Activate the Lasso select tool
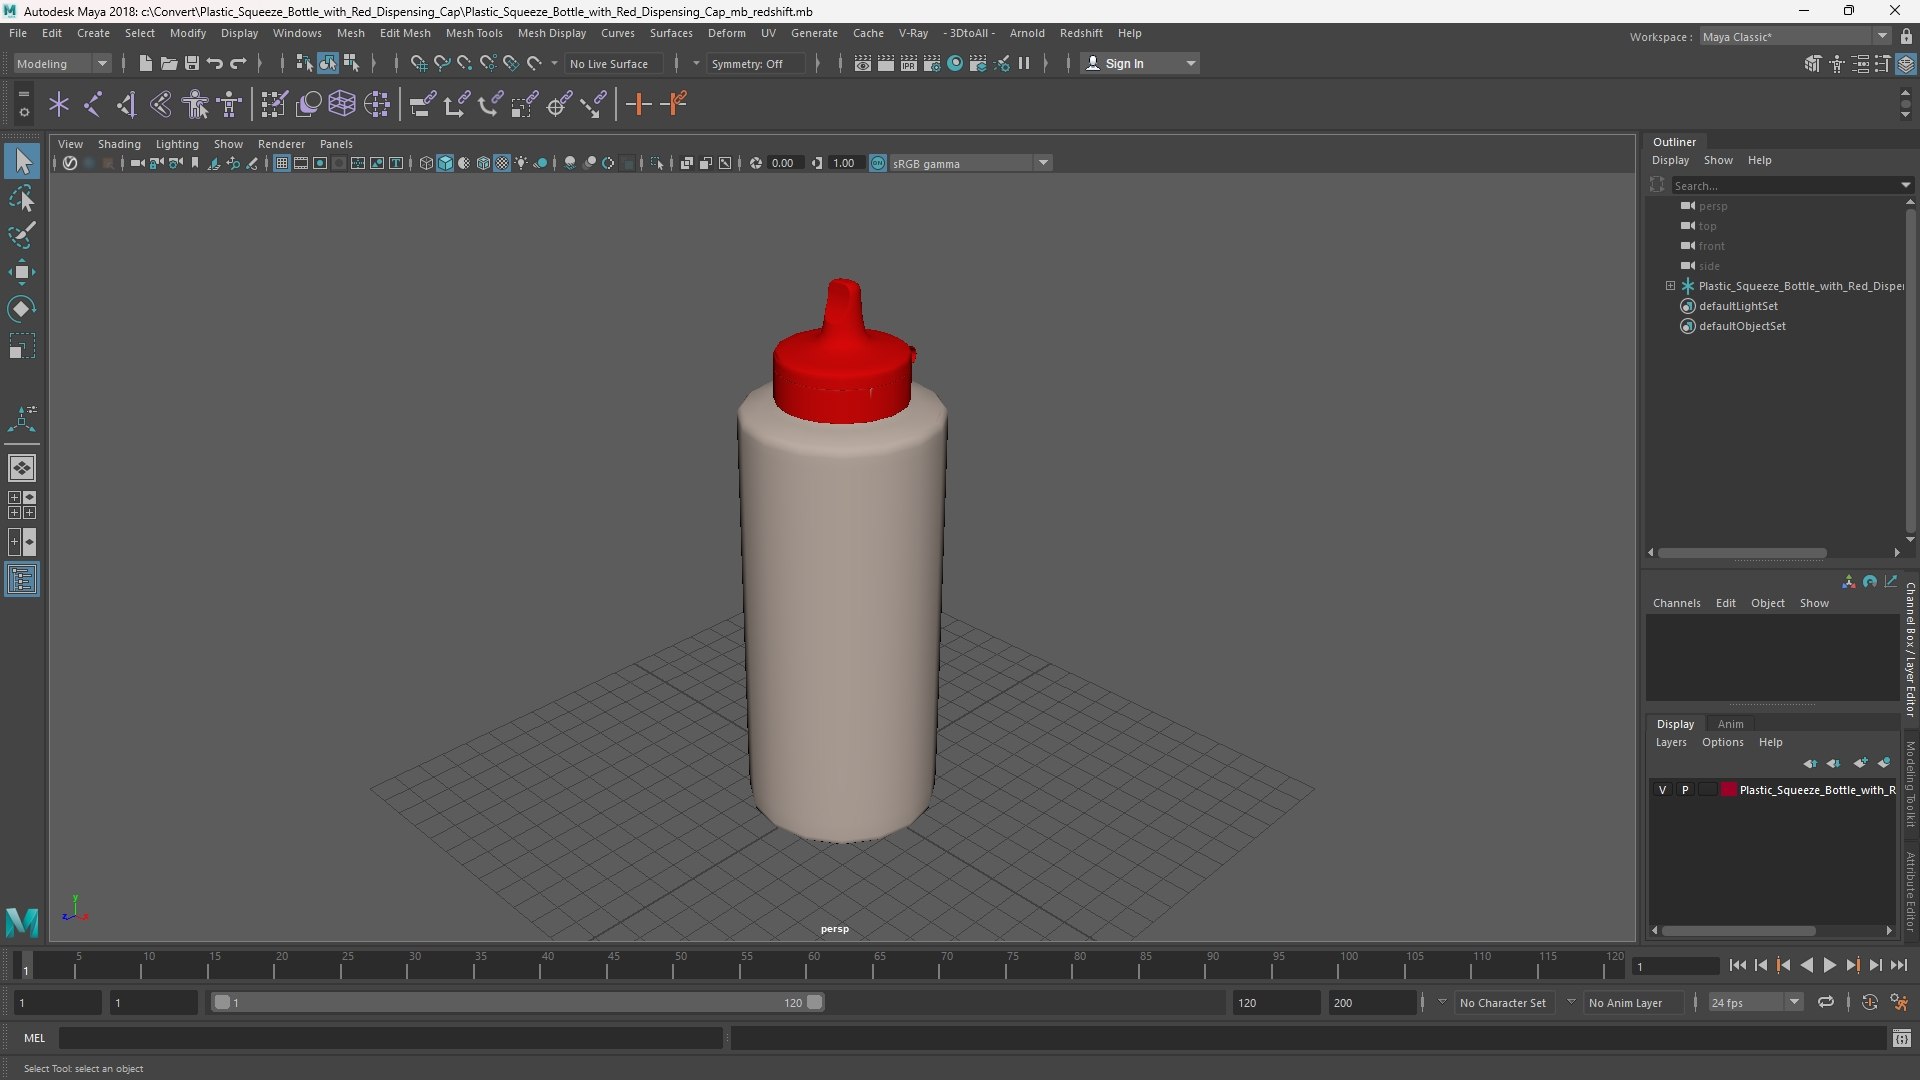 click(22, 198)
